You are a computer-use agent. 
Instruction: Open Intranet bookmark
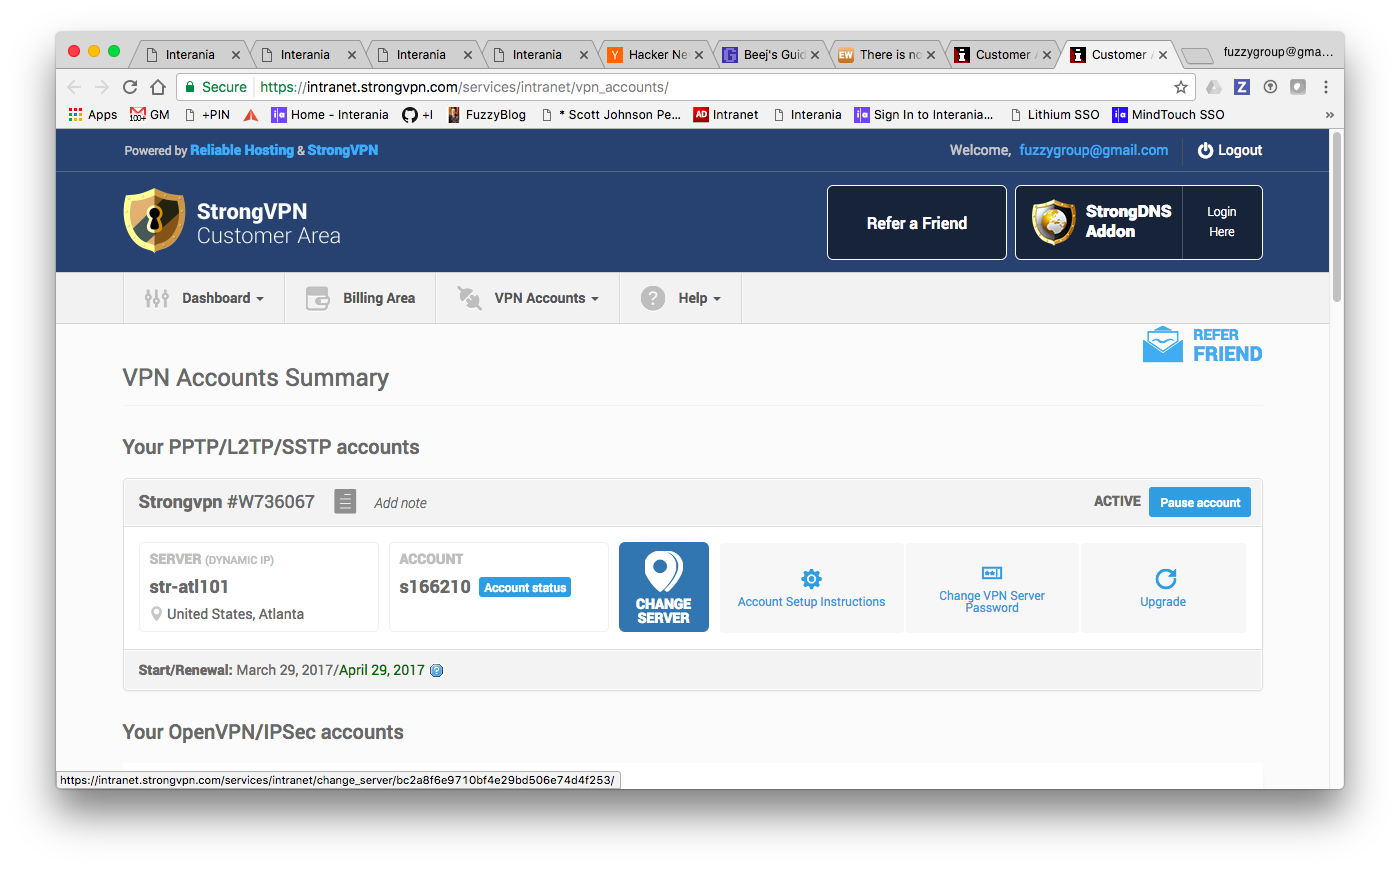tap(726, 115)
